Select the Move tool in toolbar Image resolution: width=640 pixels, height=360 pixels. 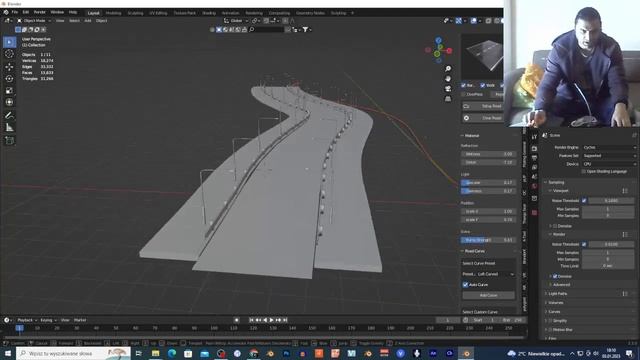[x=9, y=67]
